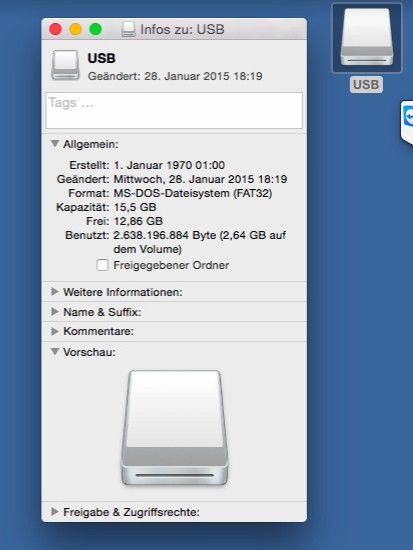Click the value Mittwoch, 28. Januar 2015 18:19
This screenshot has width=413, height=550.
(200, 179)
